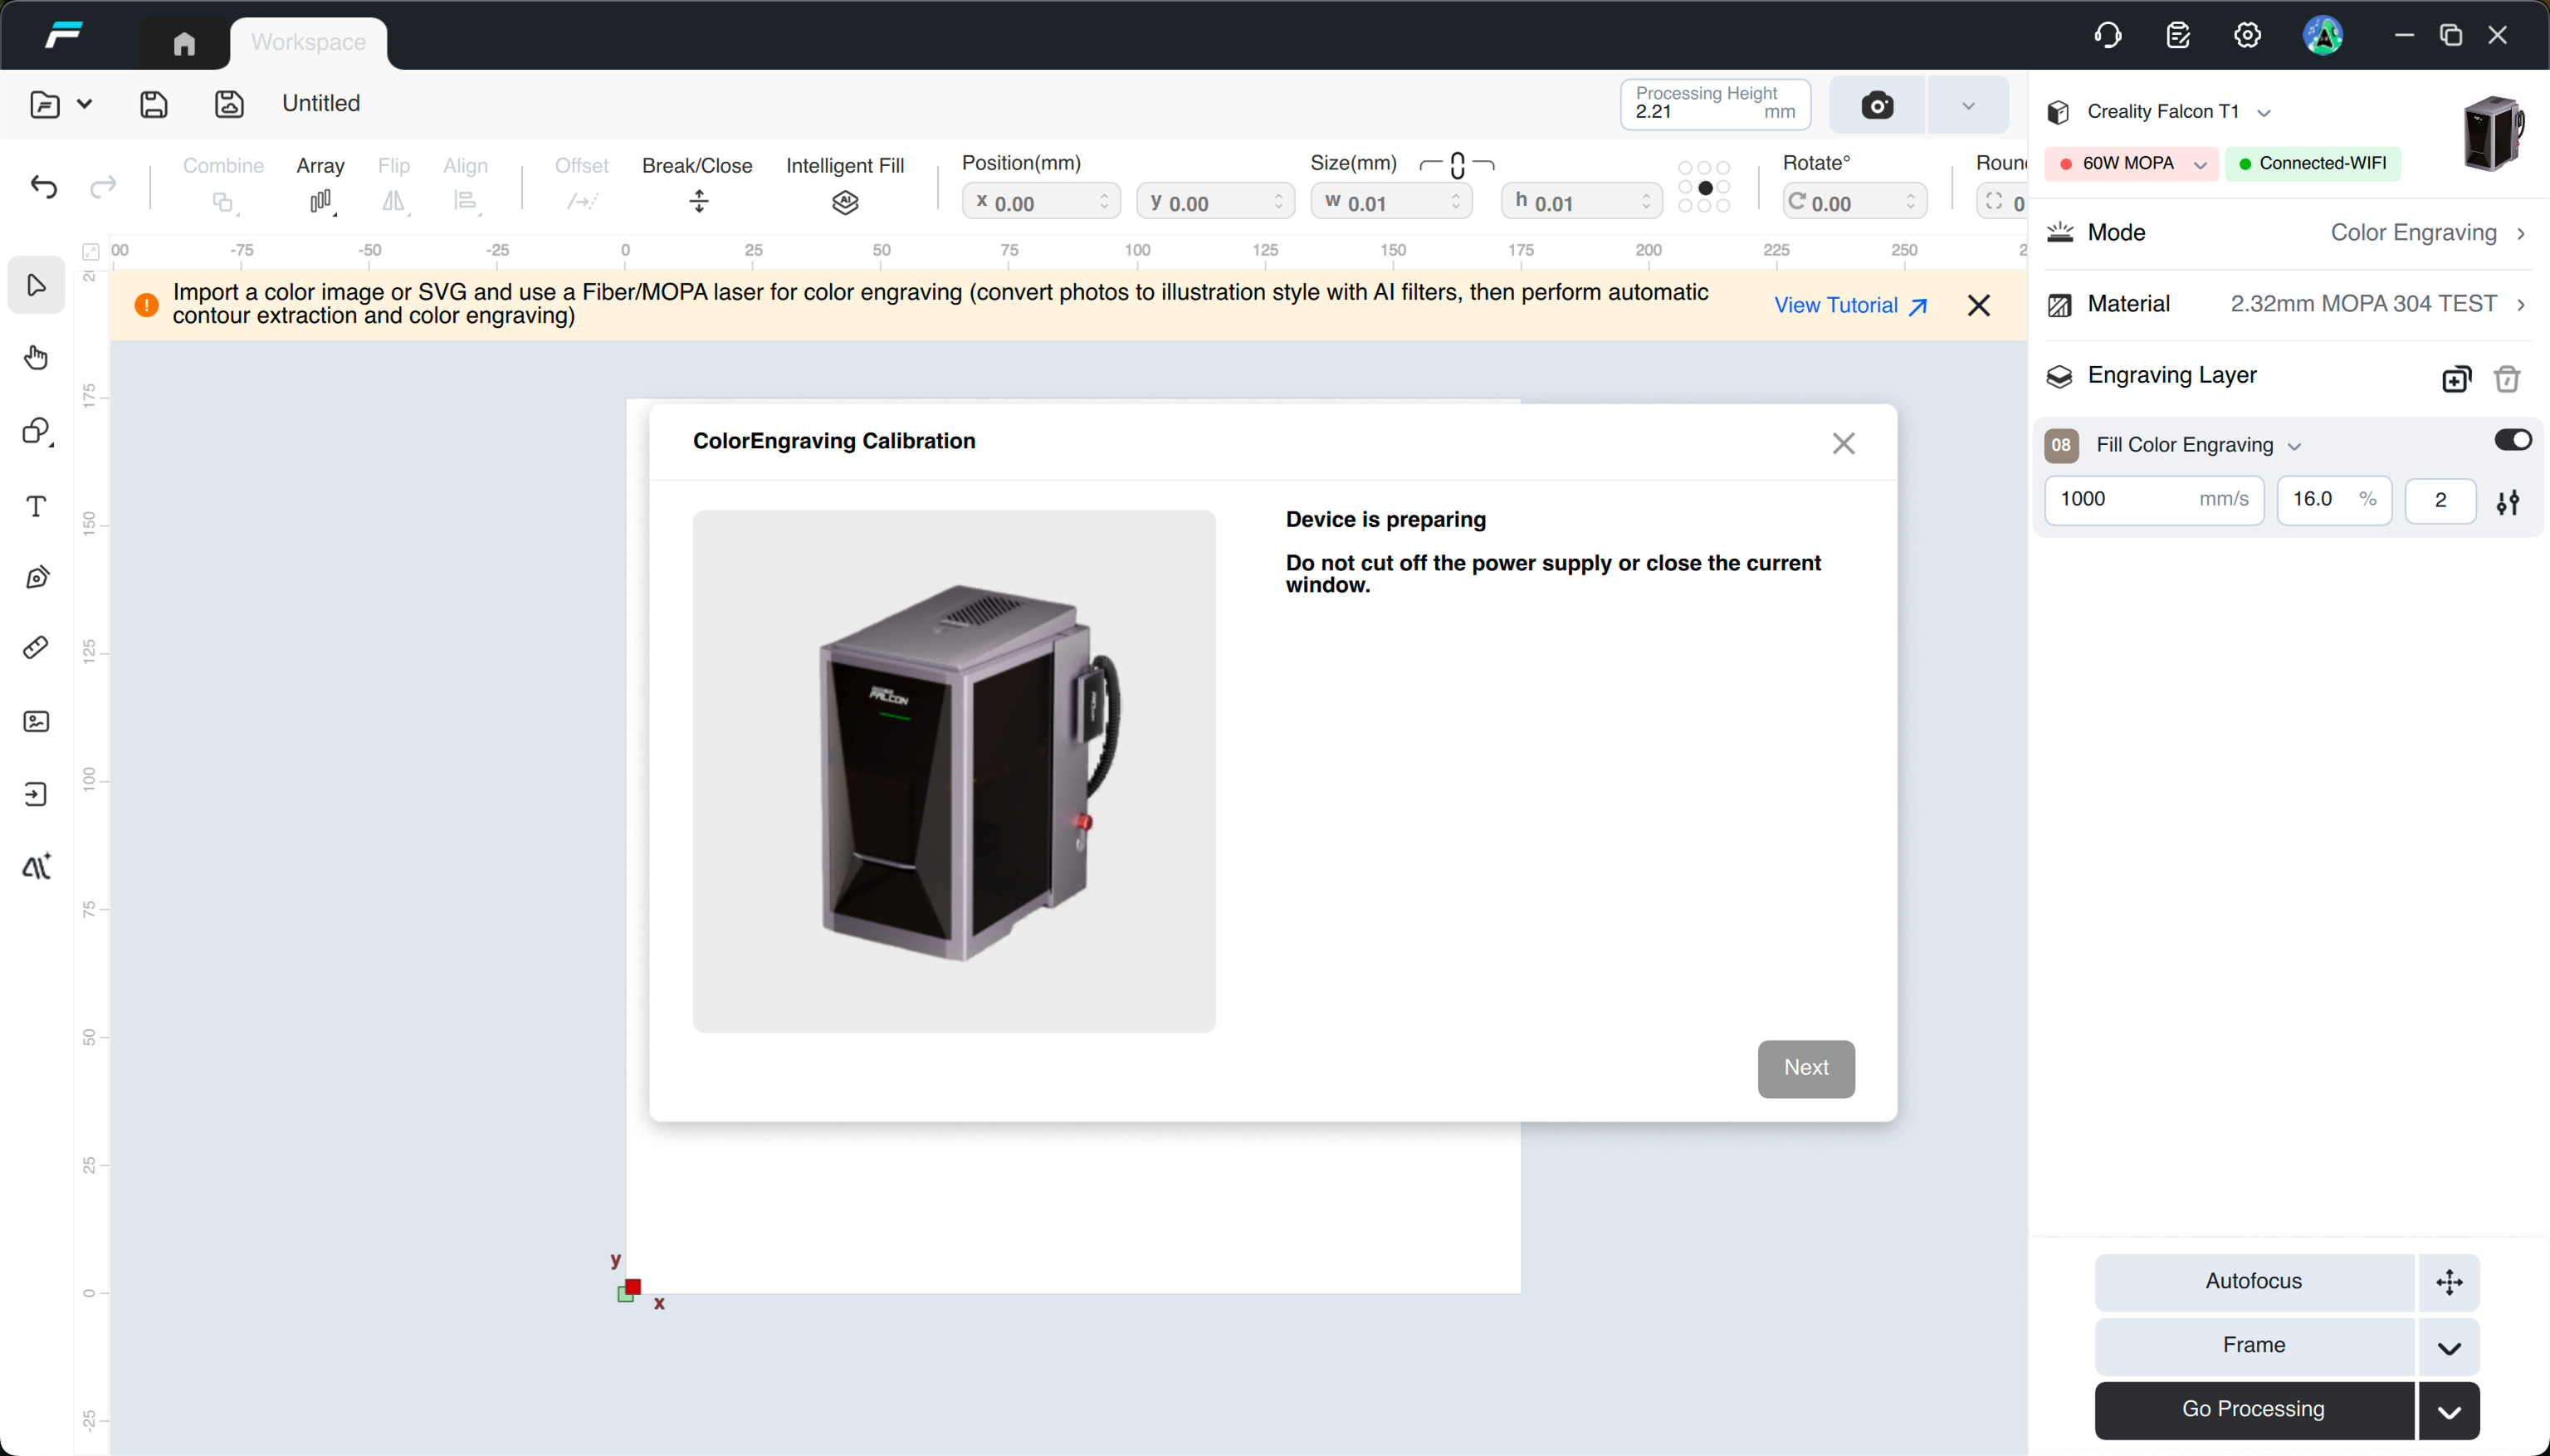Select the bottom-left anchor point
Screen dimensions: 2550x1456
click(1686, 206)
